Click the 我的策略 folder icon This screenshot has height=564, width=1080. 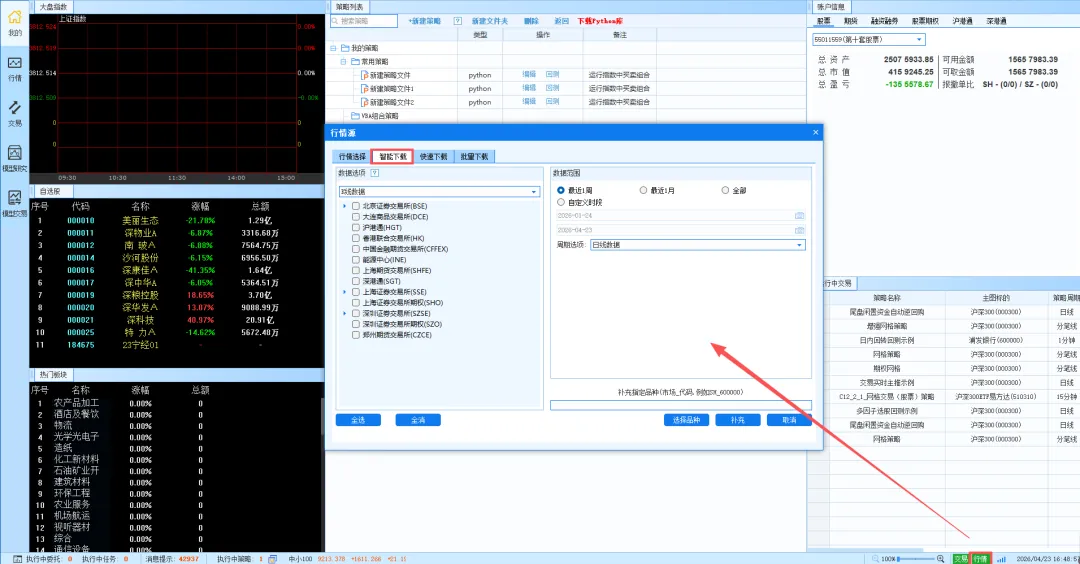point(345,48)
